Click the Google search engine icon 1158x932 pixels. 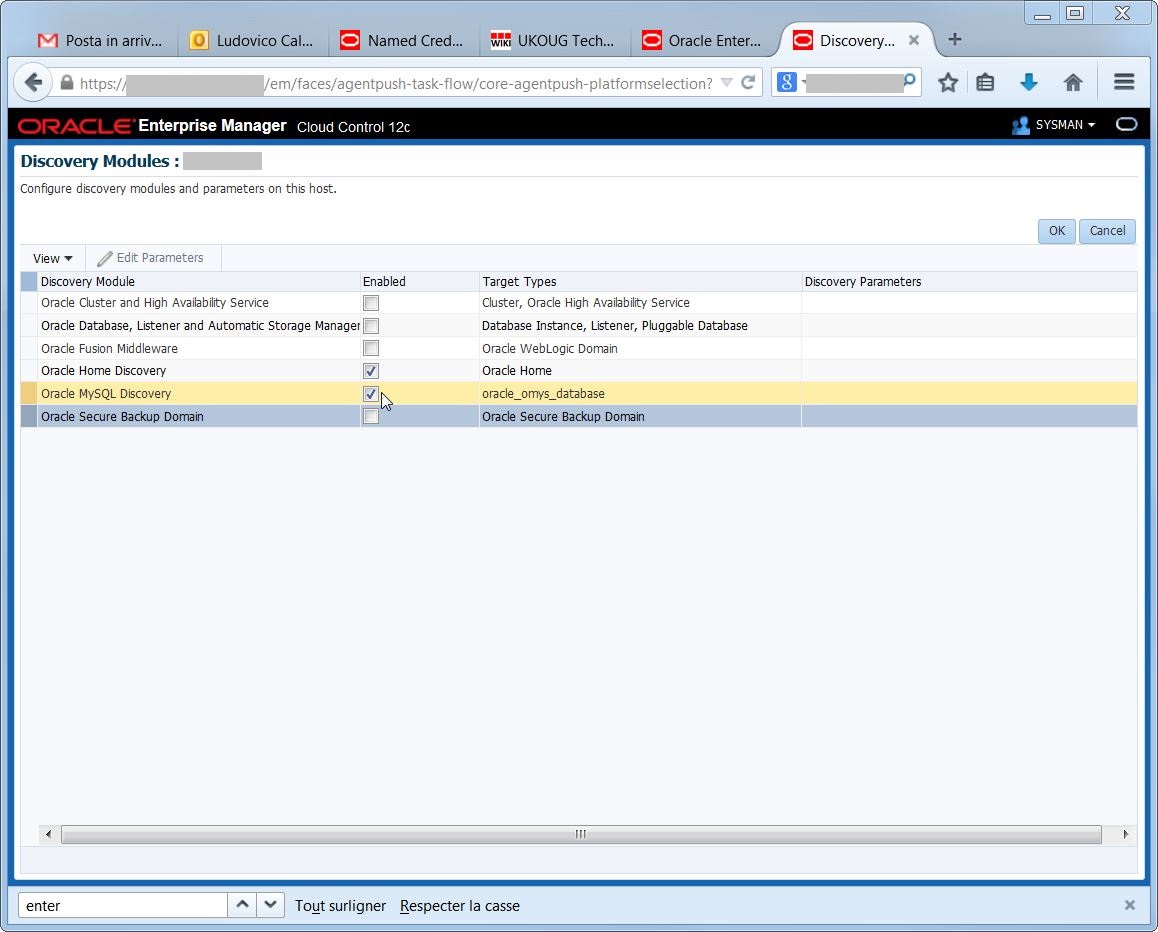pos(787,82)
